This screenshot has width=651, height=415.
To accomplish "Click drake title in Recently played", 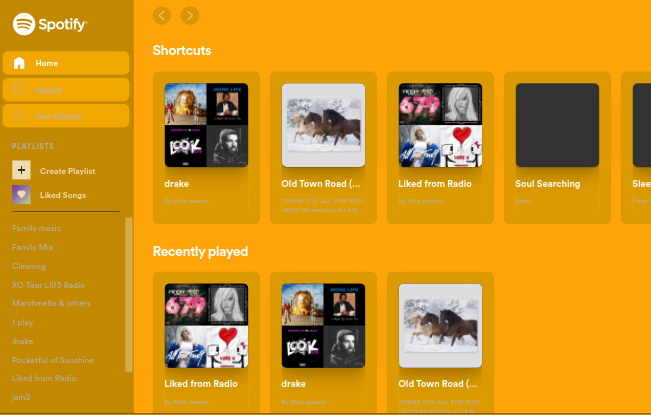I will click(294, 384).
